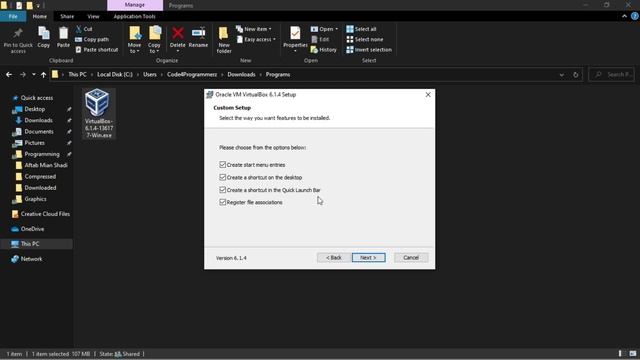Switch to the Share ribbon tab
The image size is (640, 360).
(67, 16)
